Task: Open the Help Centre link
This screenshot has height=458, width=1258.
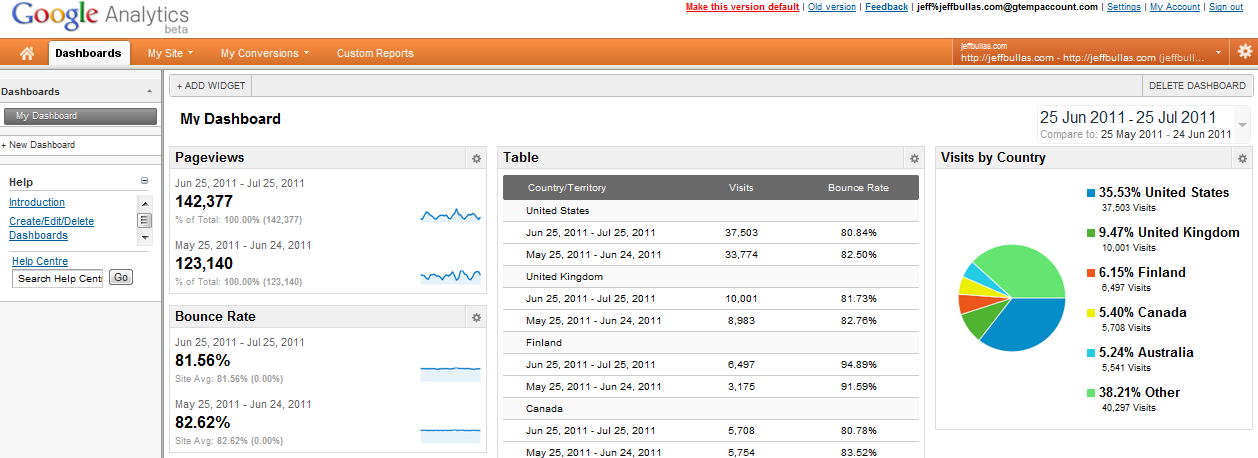Action: 40,261
